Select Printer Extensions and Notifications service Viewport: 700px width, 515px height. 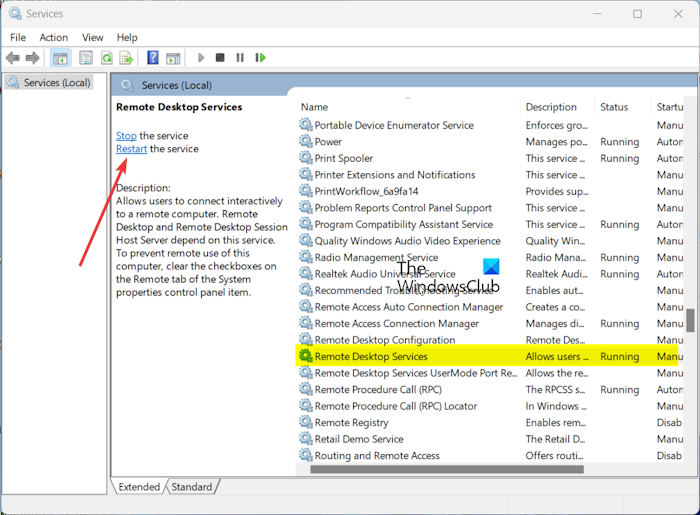pyautogui.click(x=395, y=174)
